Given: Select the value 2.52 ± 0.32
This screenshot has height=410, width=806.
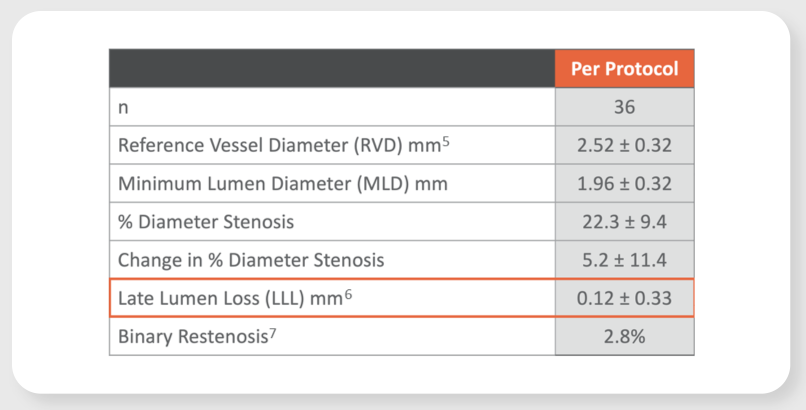Looking at the screenshot, I should point(624,145).
